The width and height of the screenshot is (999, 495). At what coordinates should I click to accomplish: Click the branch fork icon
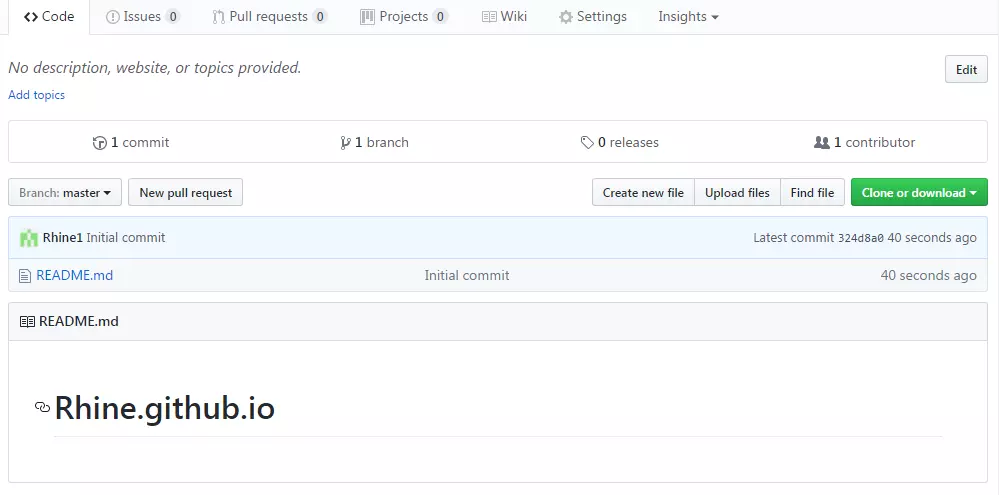(345, 143)
